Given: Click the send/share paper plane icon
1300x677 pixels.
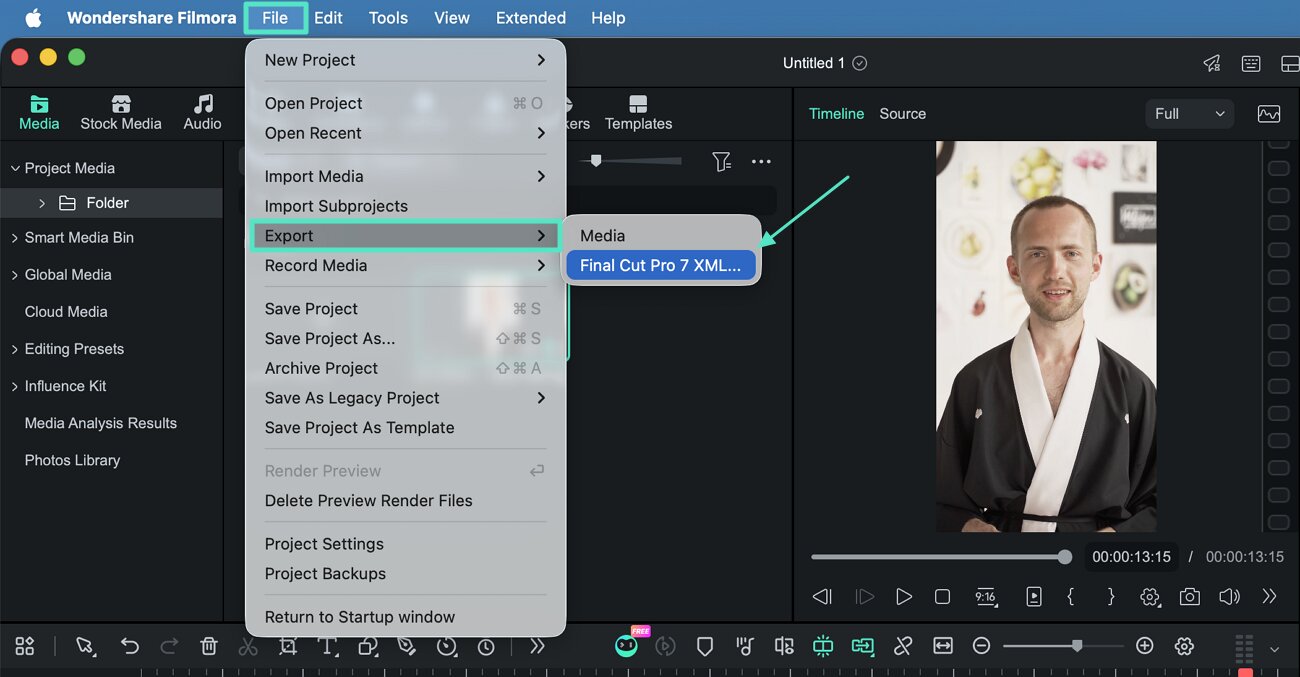Looking at the screenshot, I should tap(1212, 63).
